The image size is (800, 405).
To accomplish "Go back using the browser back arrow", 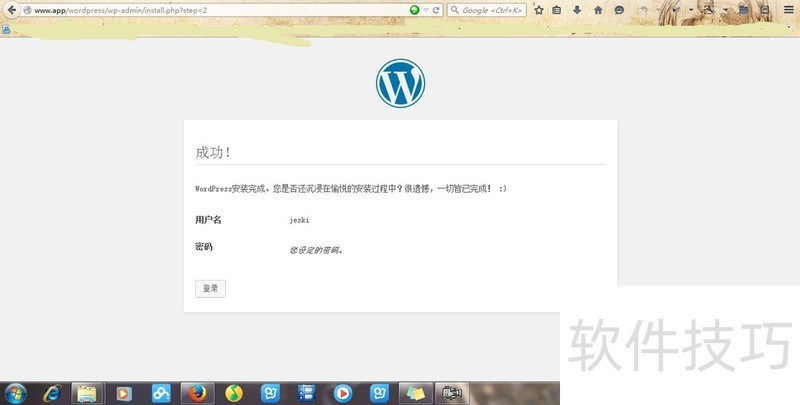I will 11,10.
